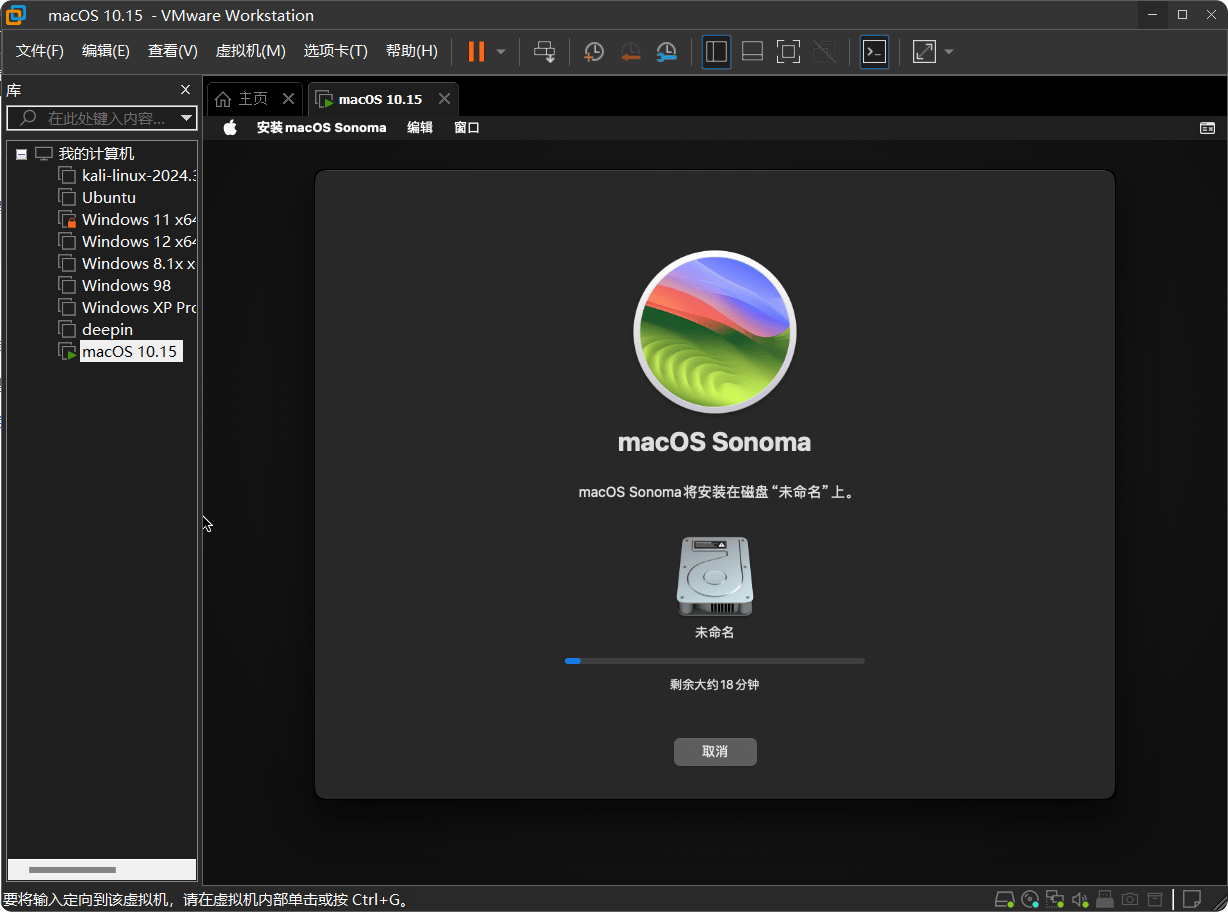Image resolution: width=1228 pixels, height=912 pixels.
Task: Click the sound device status icon
Action: click(x=1080, y=899)
